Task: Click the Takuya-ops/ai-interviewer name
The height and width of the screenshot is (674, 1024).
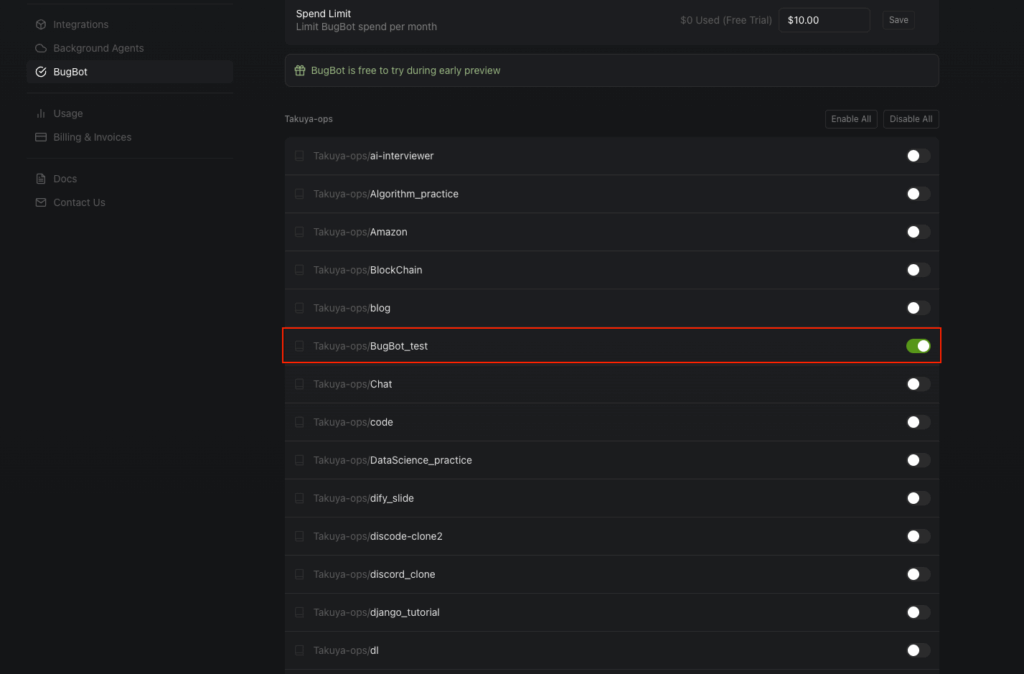Action: [x=374, y=156]
